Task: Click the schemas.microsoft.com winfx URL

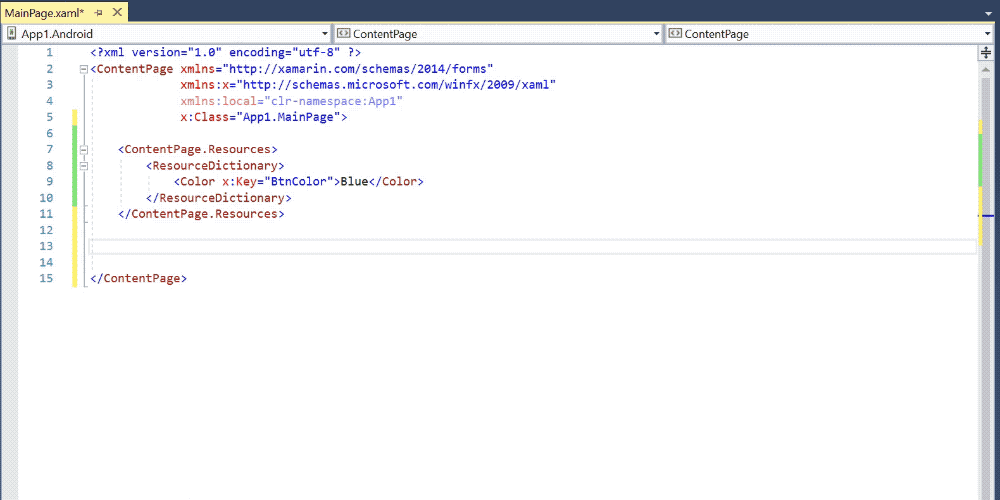Action: pyautogui.click(x=396, y=85)
